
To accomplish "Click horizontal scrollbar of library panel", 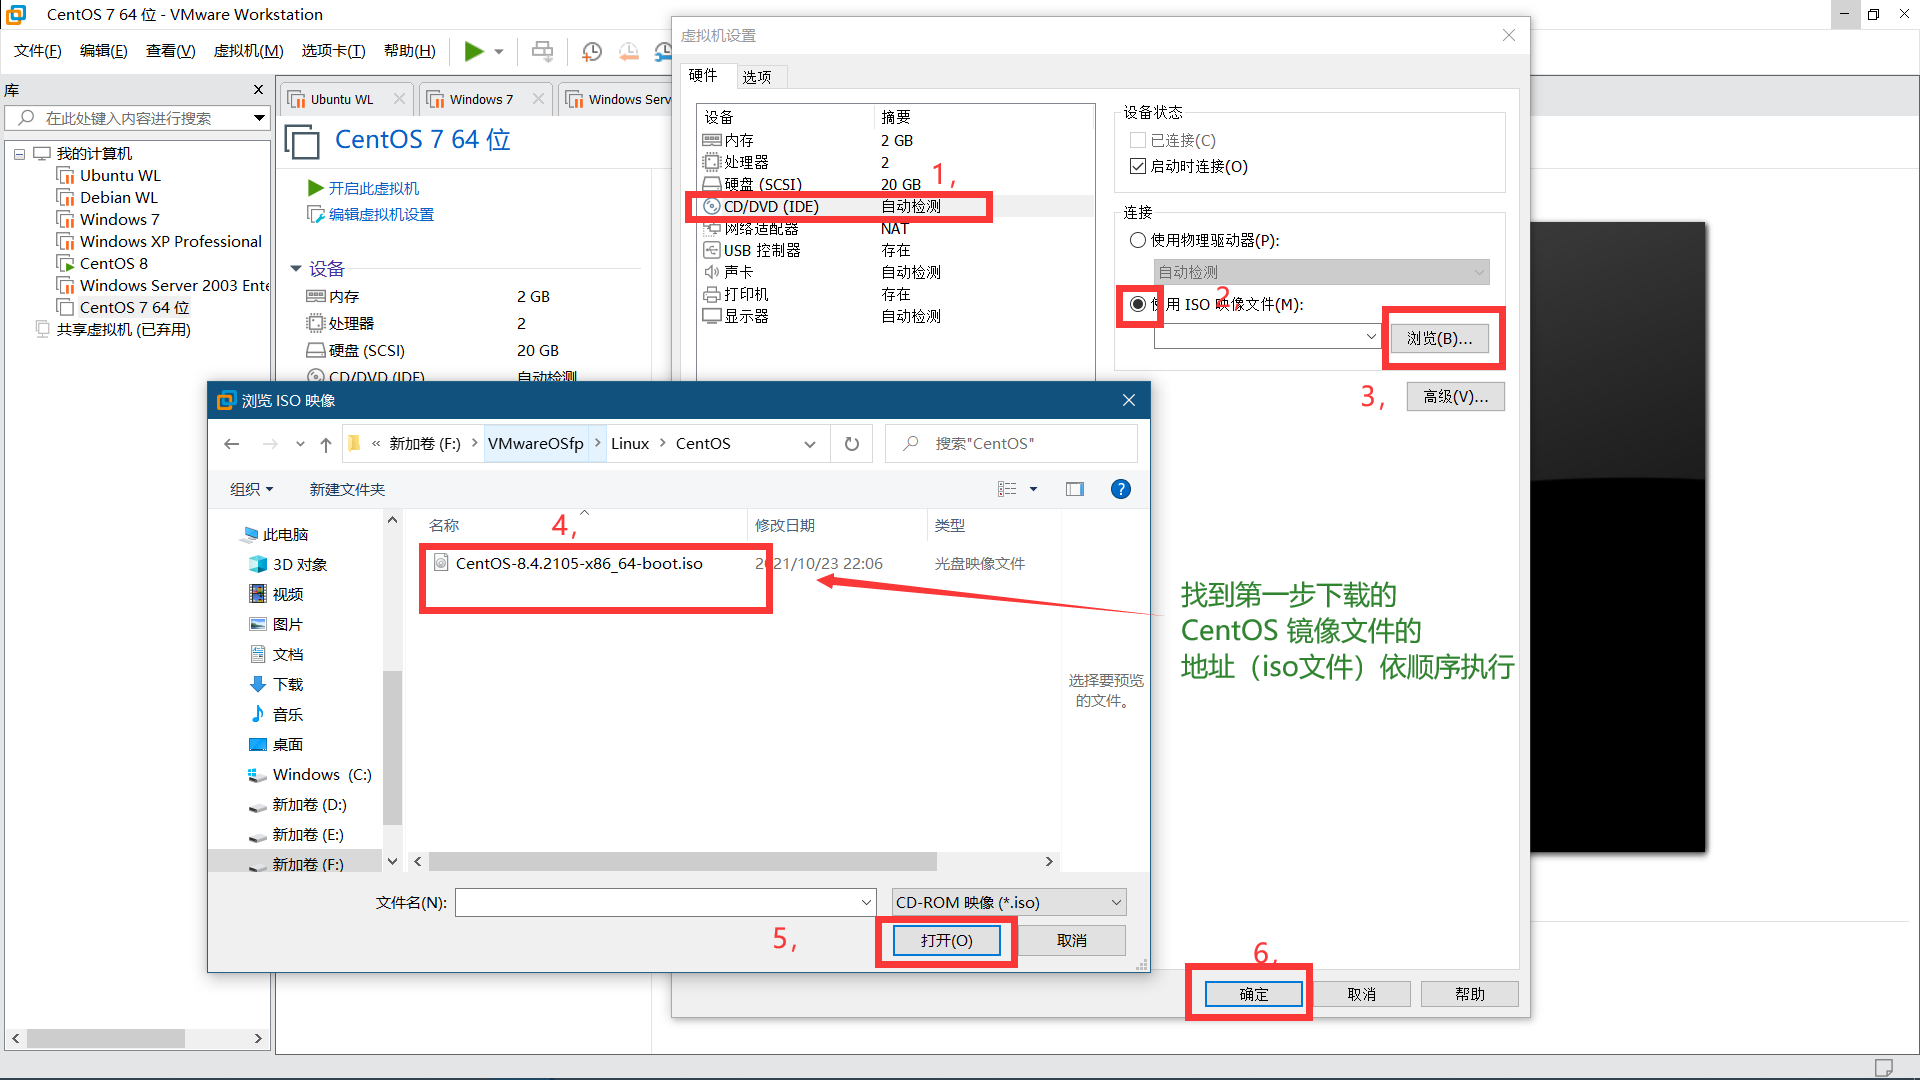I will coord(106,1039).
